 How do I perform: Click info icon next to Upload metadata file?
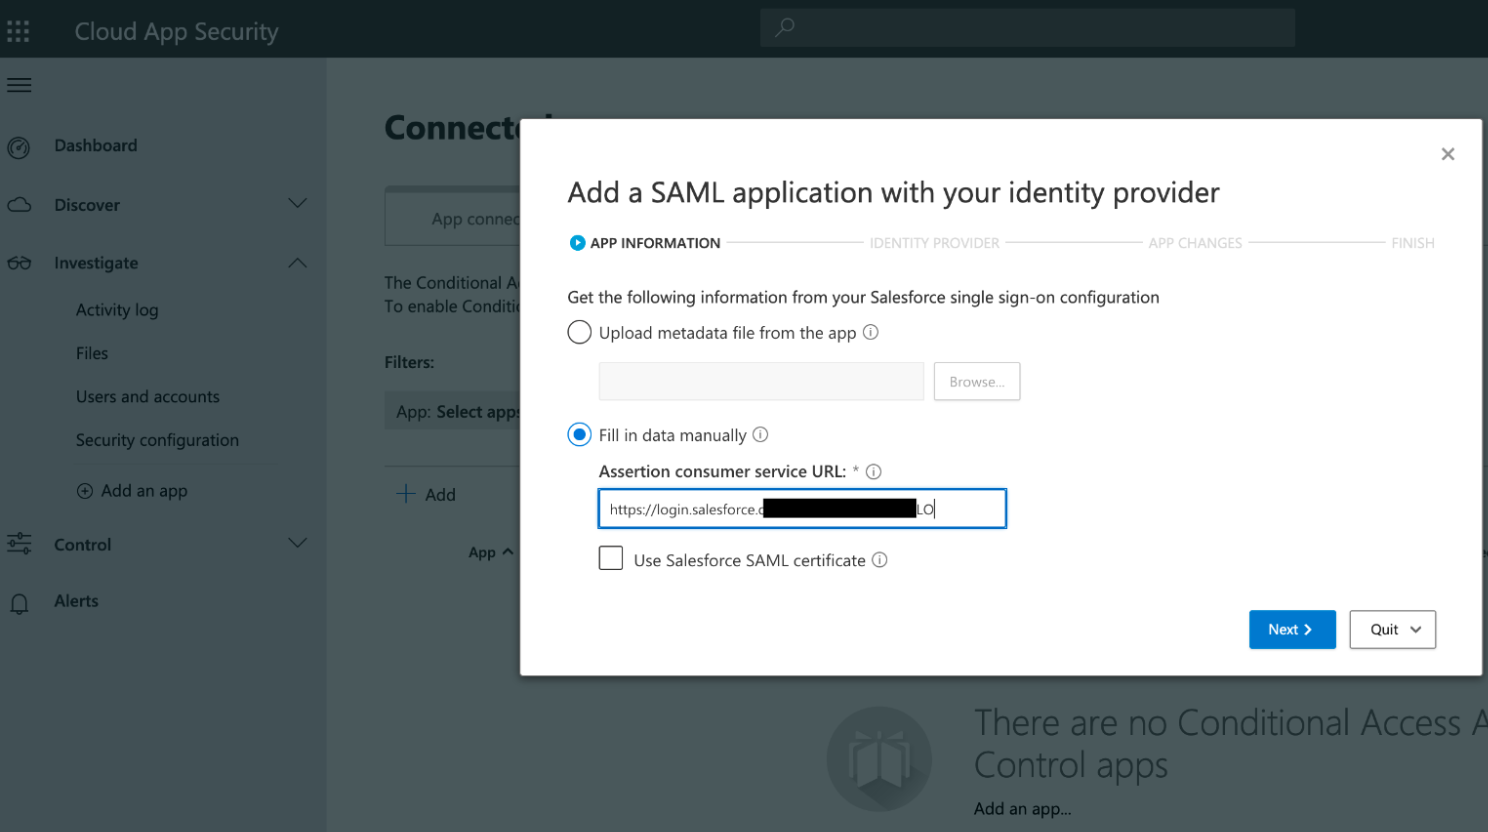click(871, 332)
